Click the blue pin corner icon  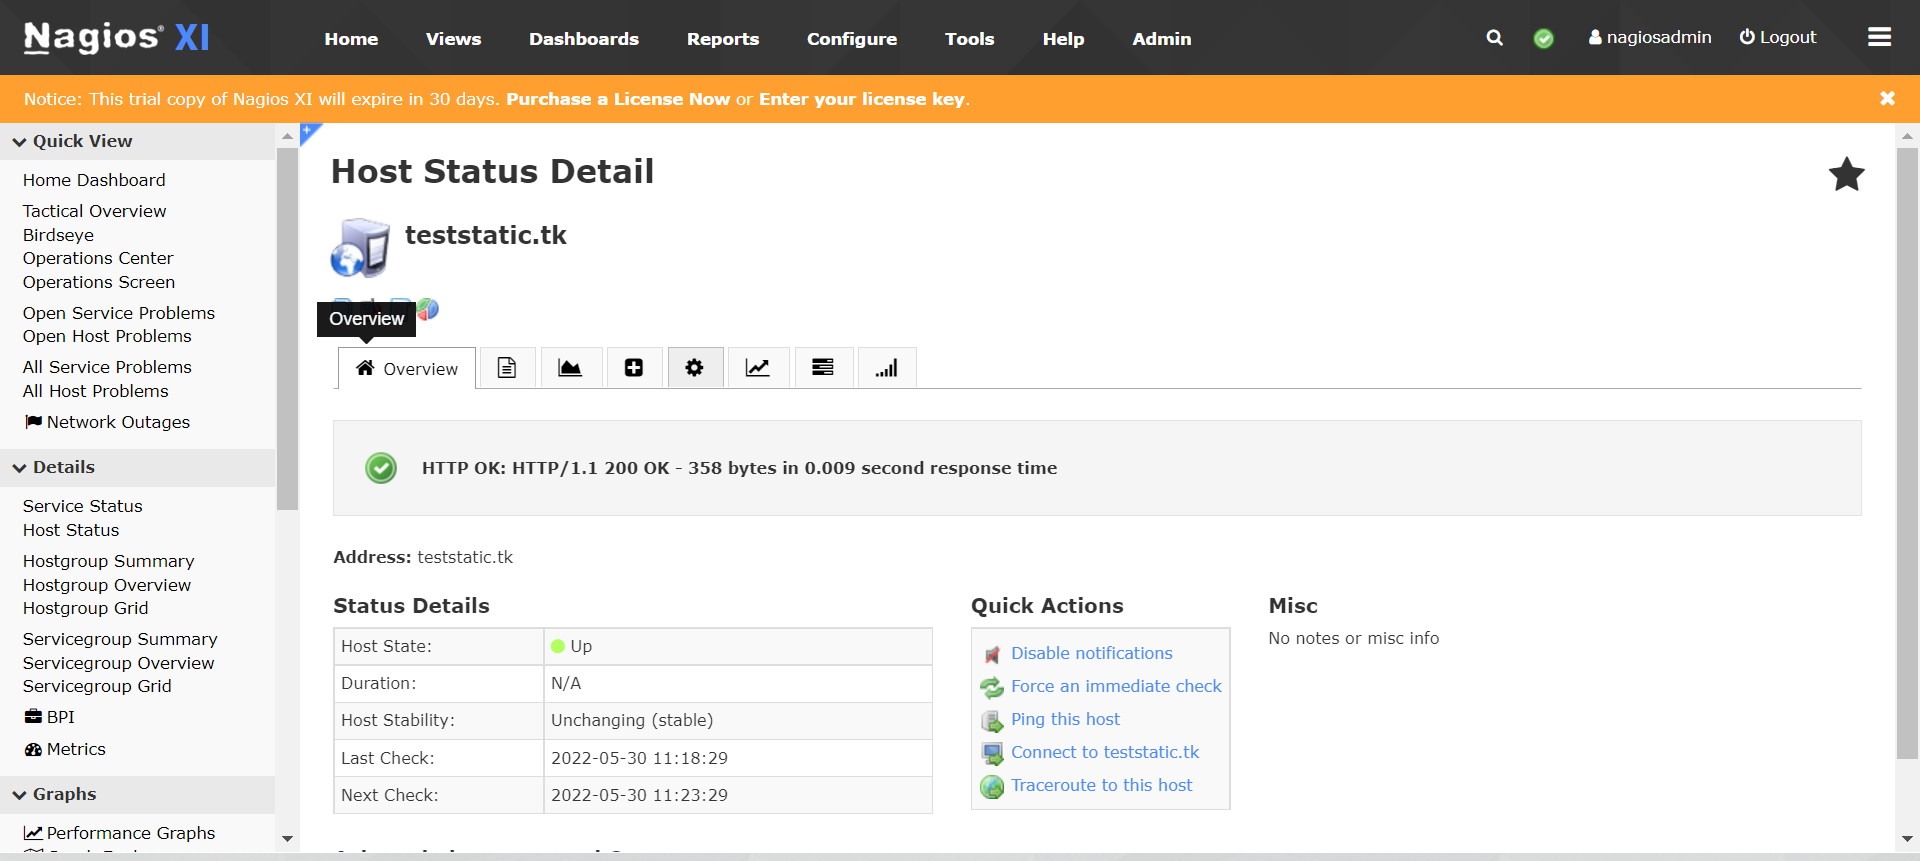point(309,132)
